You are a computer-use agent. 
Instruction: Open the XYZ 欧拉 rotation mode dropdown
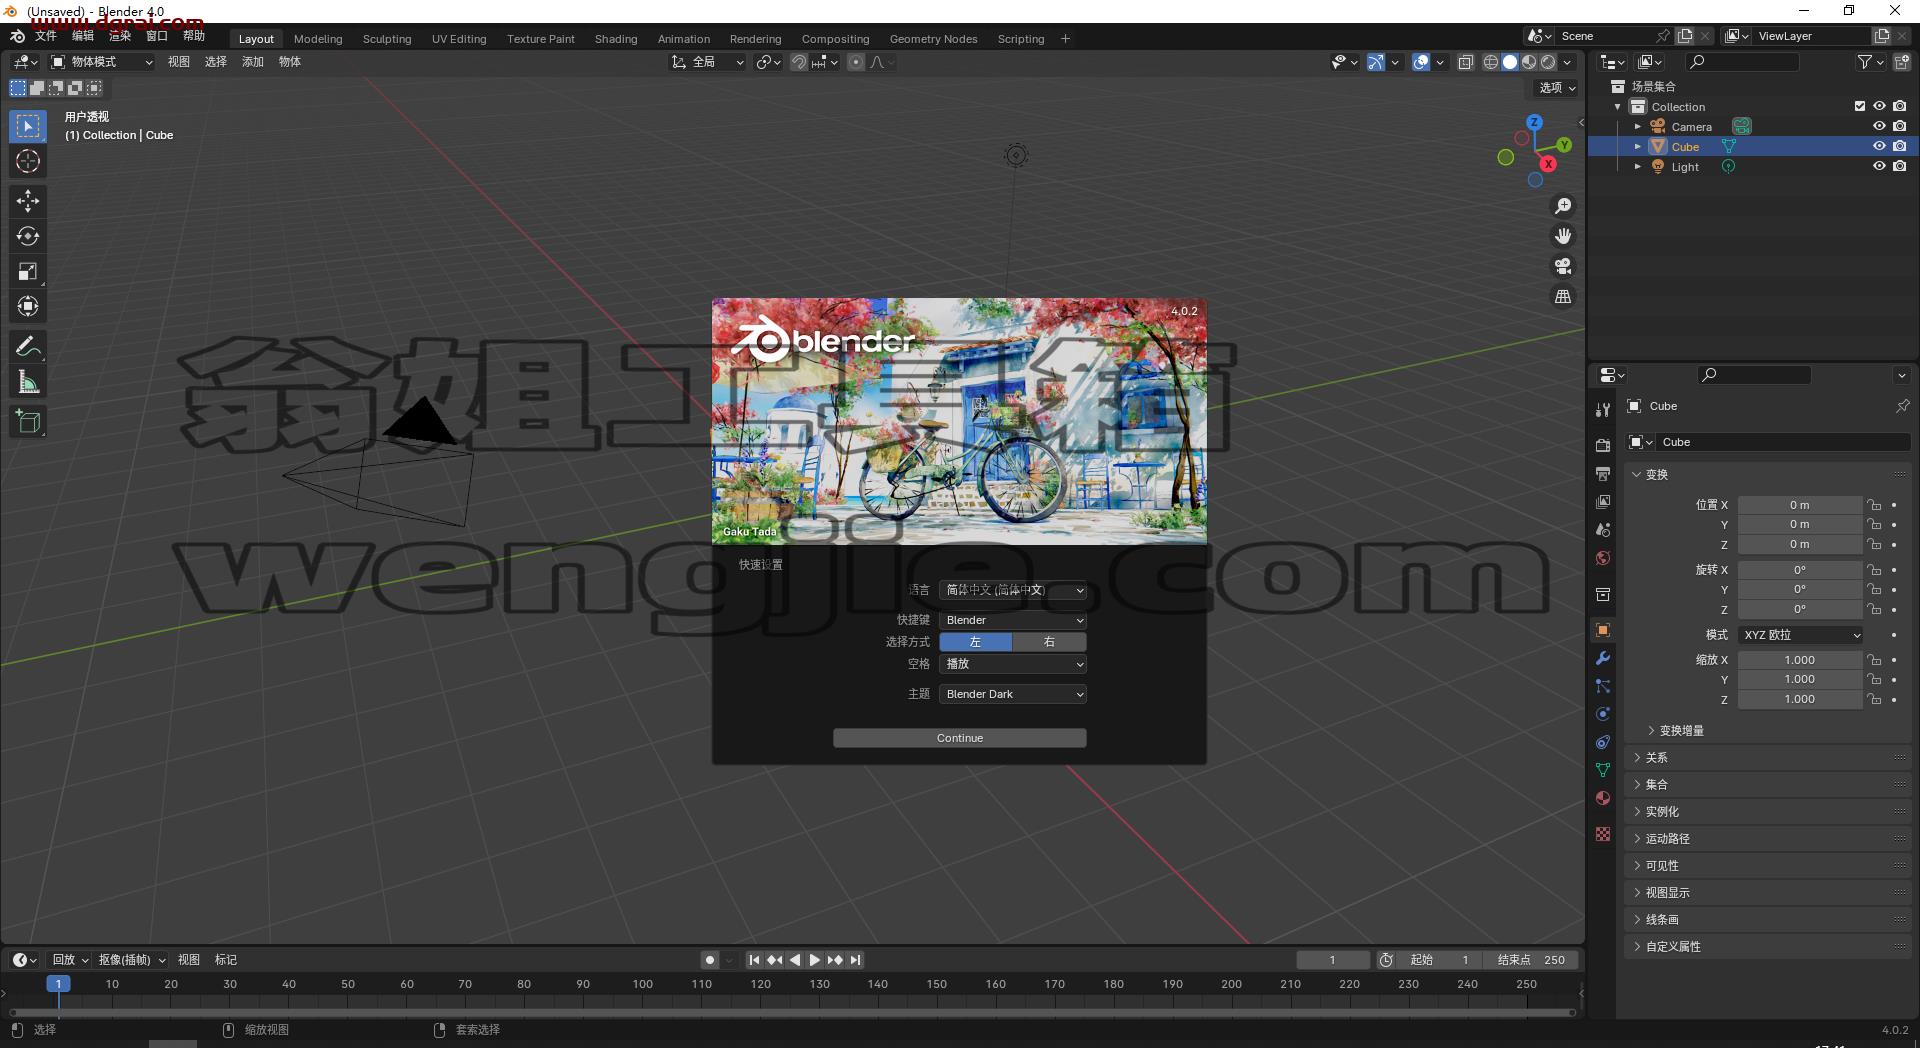click(x=1801, y=635)
